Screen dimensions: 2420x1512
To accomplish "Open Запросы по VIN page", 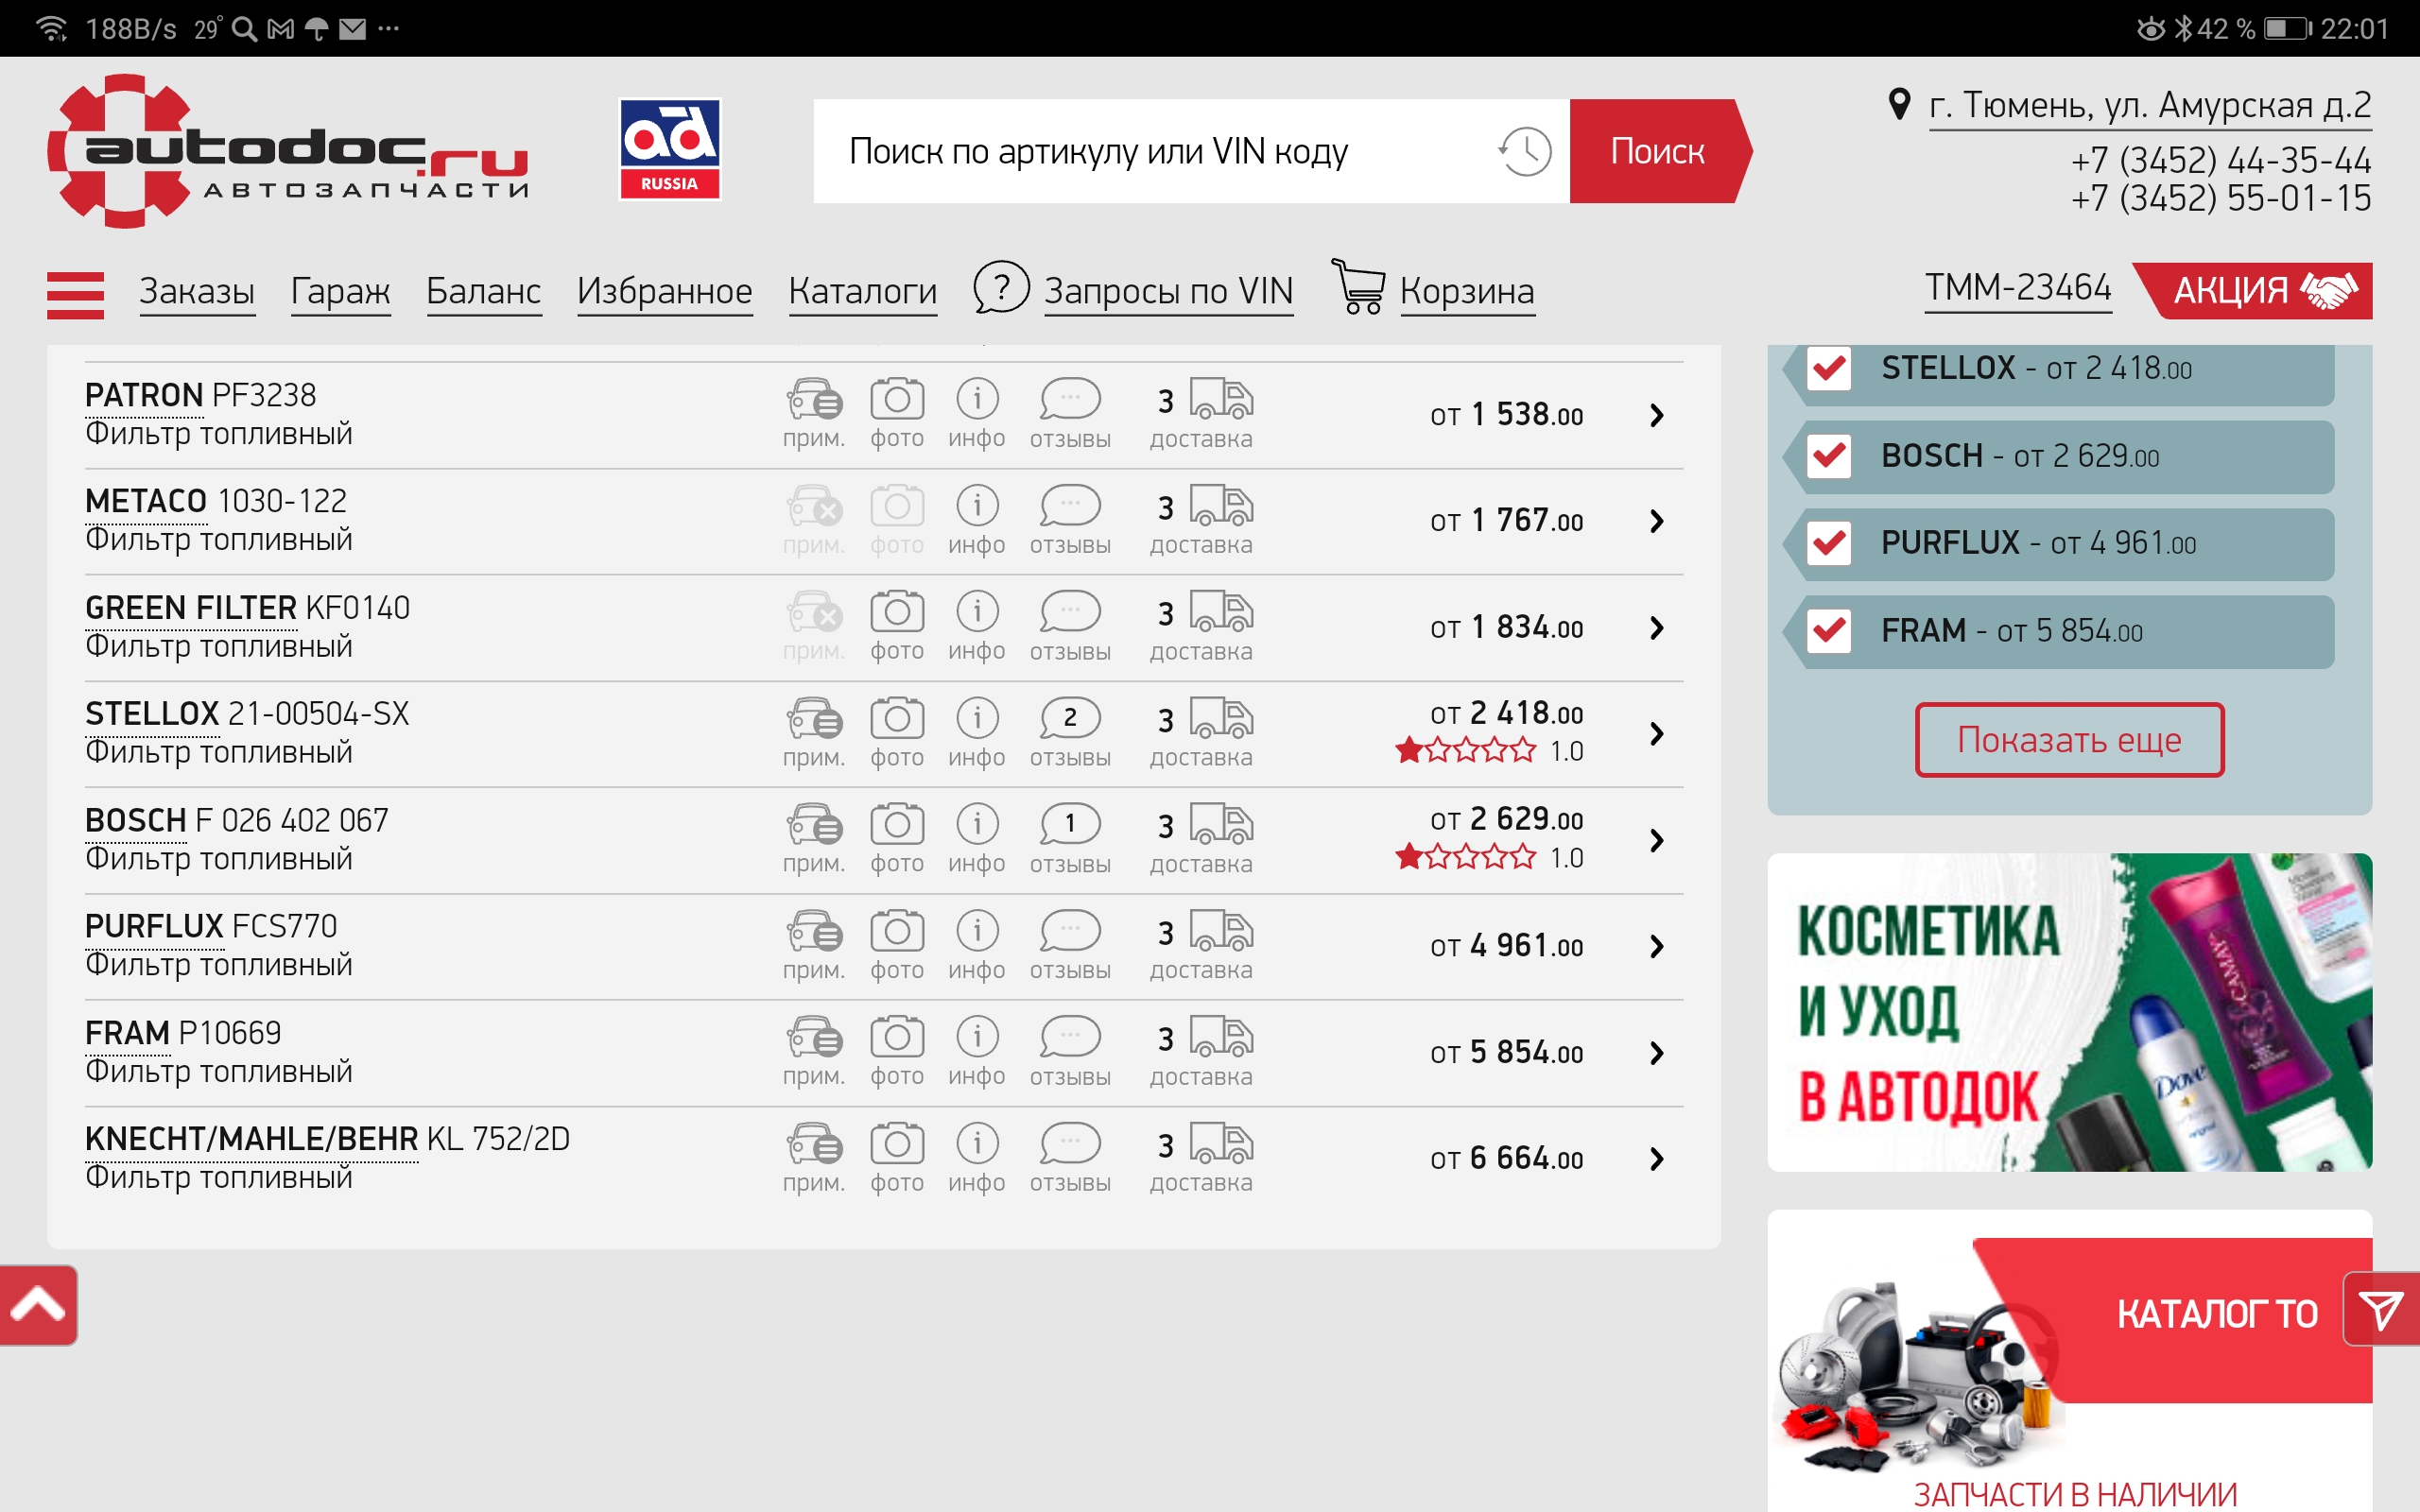I will pos(1169,291).
